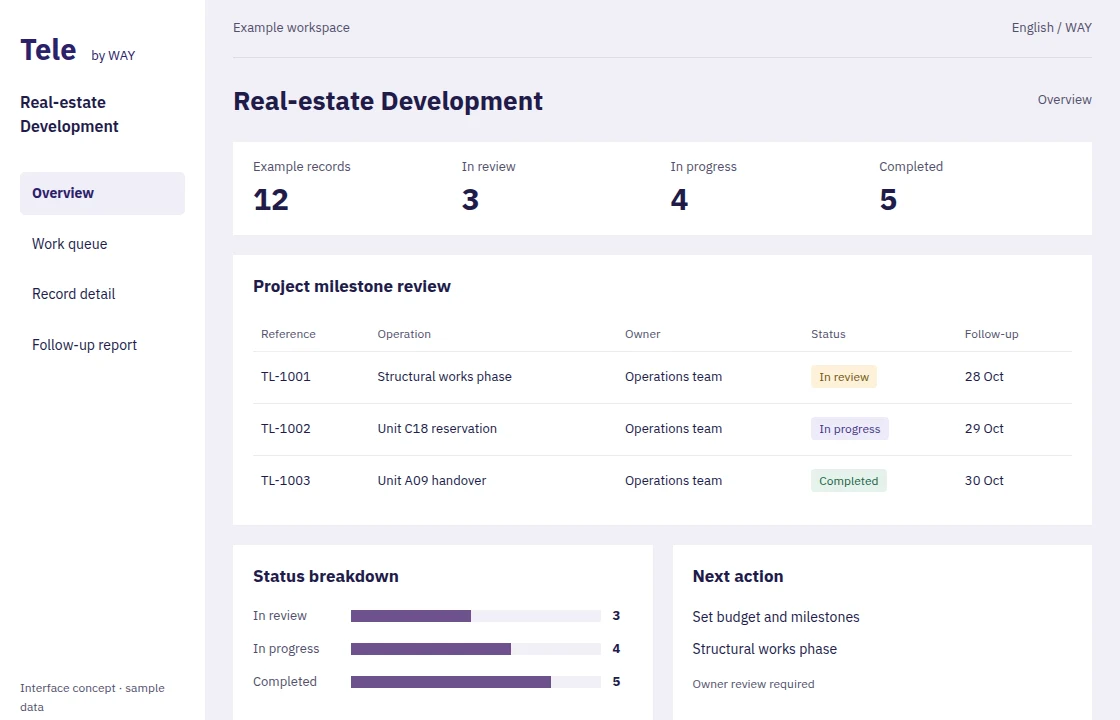
Task: Open record TL-1003
Action: 286,481
